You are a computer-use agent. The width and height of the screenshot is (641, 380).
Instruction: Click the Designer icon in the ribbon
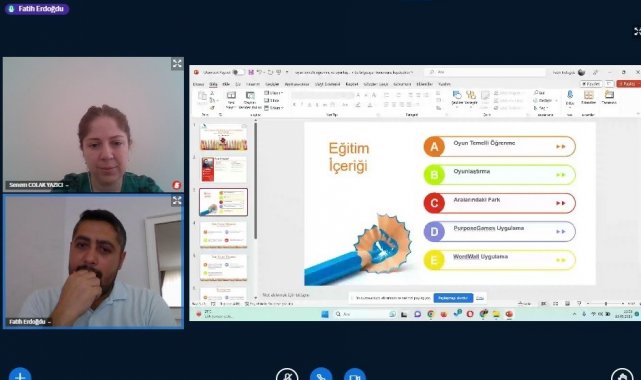tap(609, 98)
